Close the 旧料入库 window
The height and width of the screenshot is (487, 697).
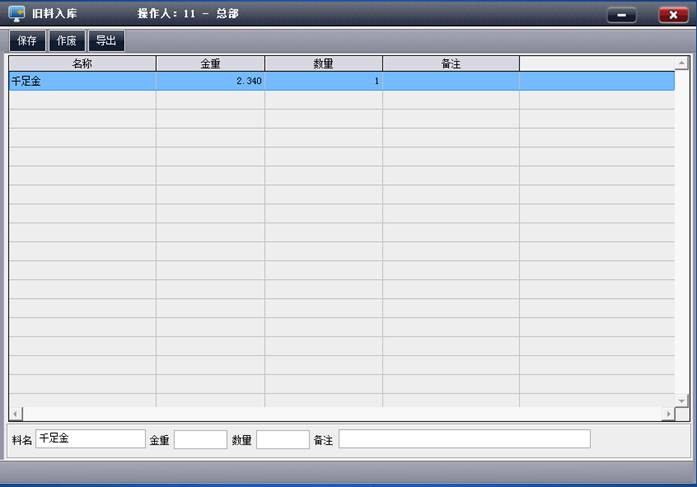[x=673, y=15]
